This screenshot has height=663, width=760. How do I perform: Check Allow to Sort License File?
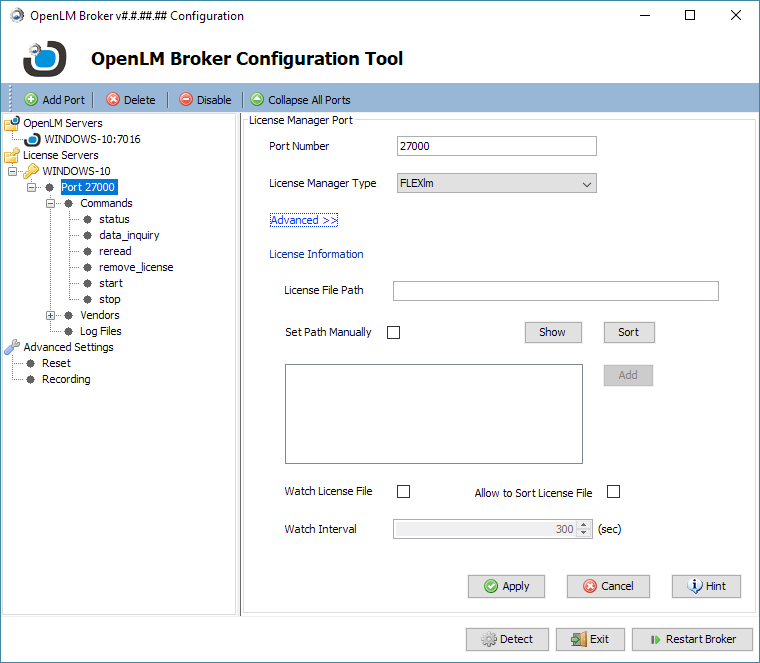pos(614,491)
